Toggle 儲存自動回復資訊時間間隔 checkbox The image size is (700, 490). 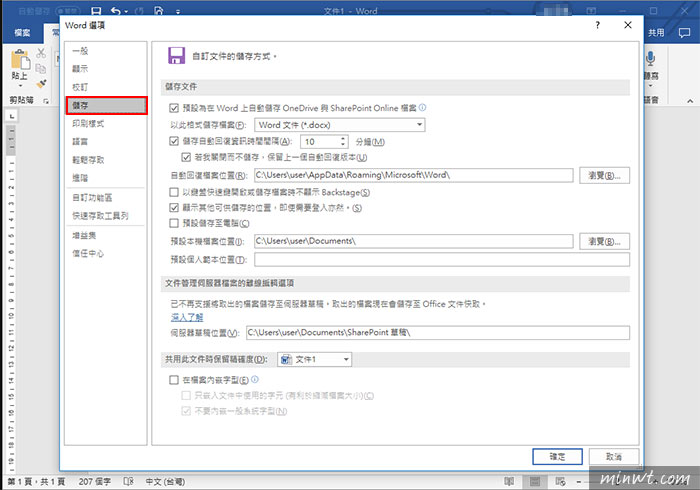pyautogui.click(x=174, y=141)
